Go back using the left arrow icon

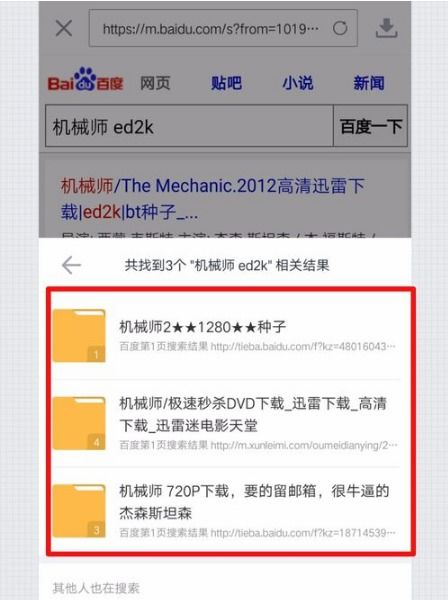pos(72,265)
